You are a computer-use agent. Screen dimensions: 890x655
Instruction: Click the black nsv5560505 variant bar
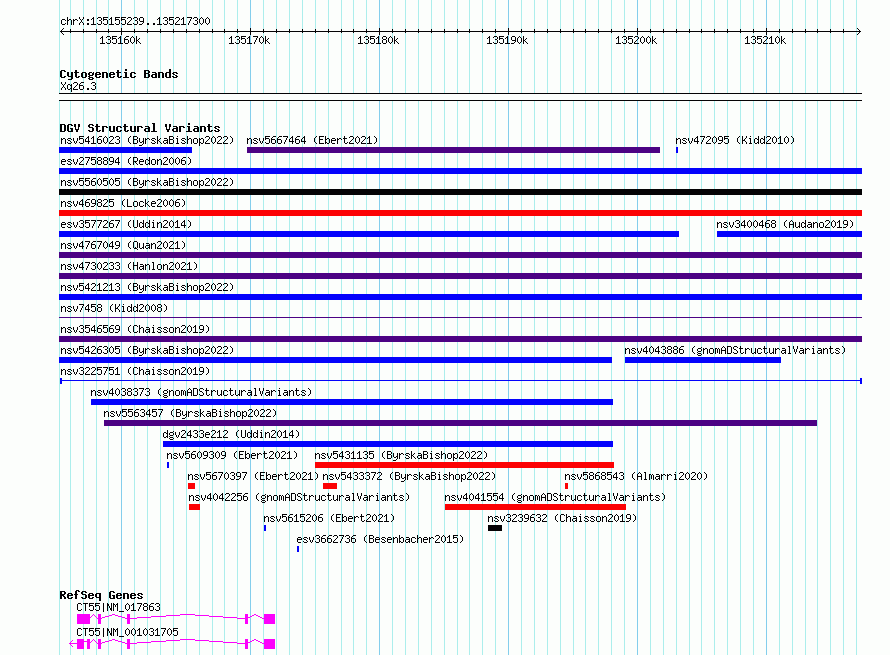click(x=460, y=192)
